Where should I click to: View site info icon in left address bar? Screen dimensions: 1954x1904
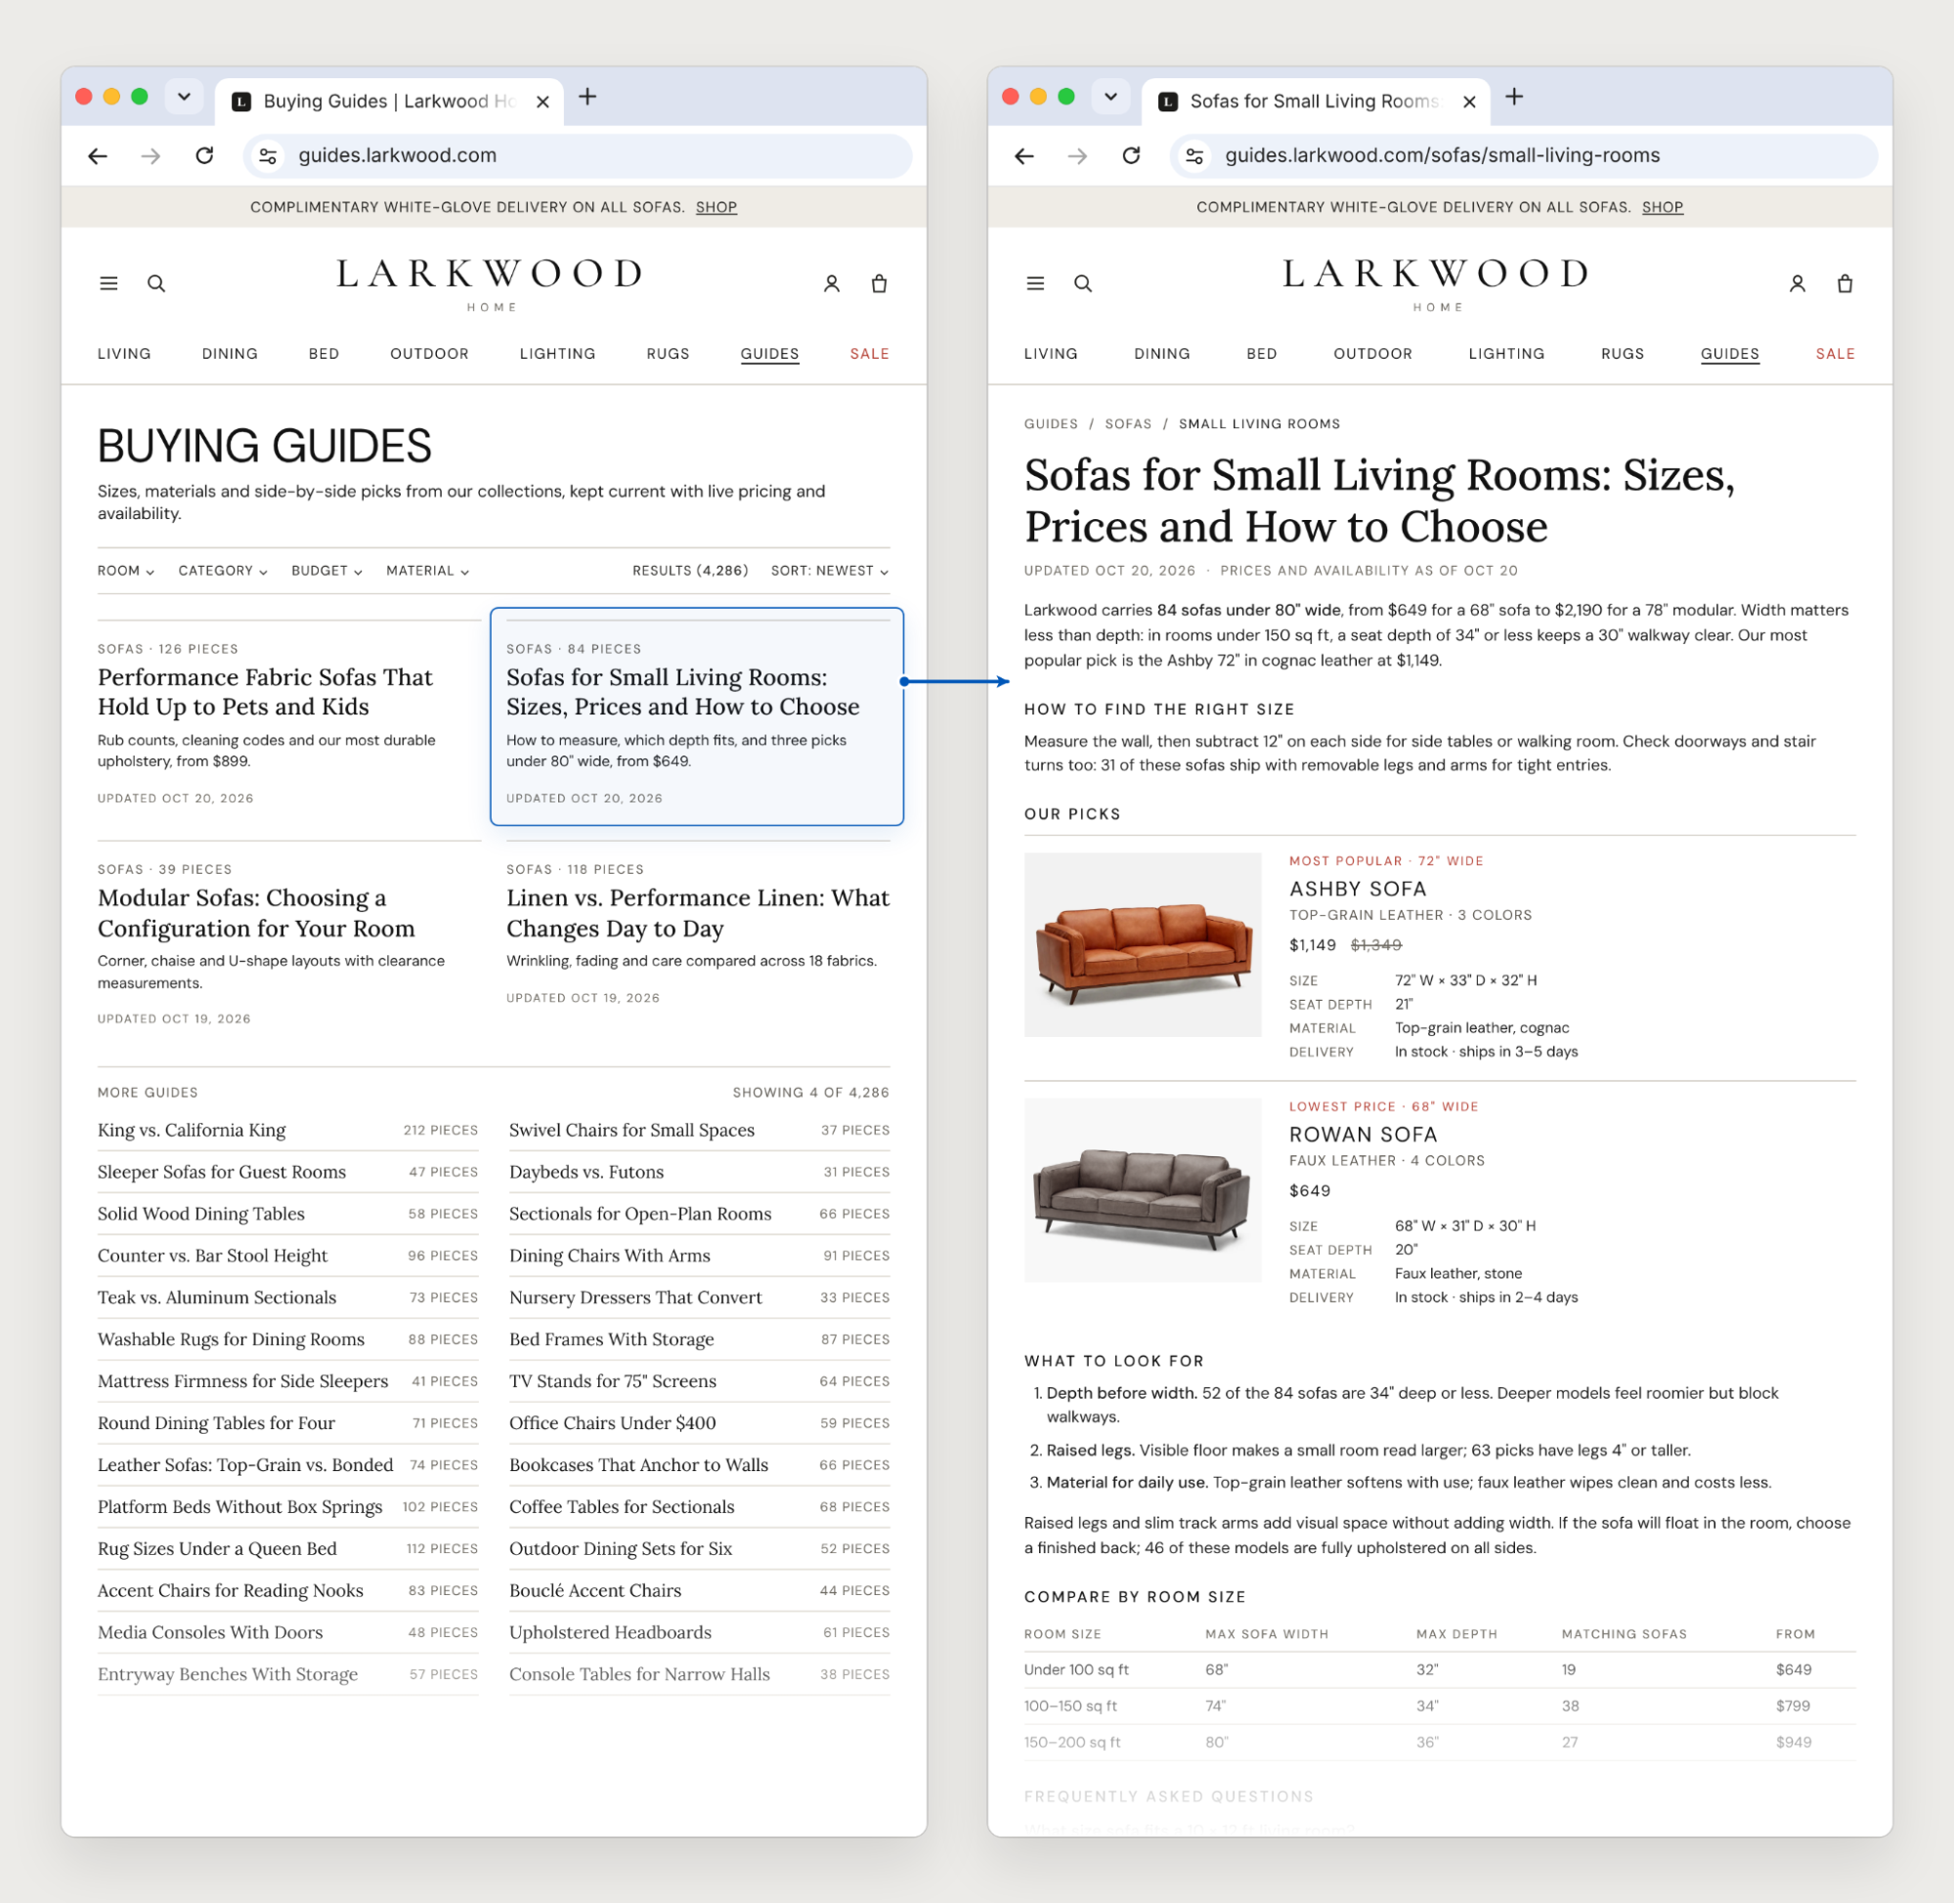pyautogui.click(x=268, y=156)
